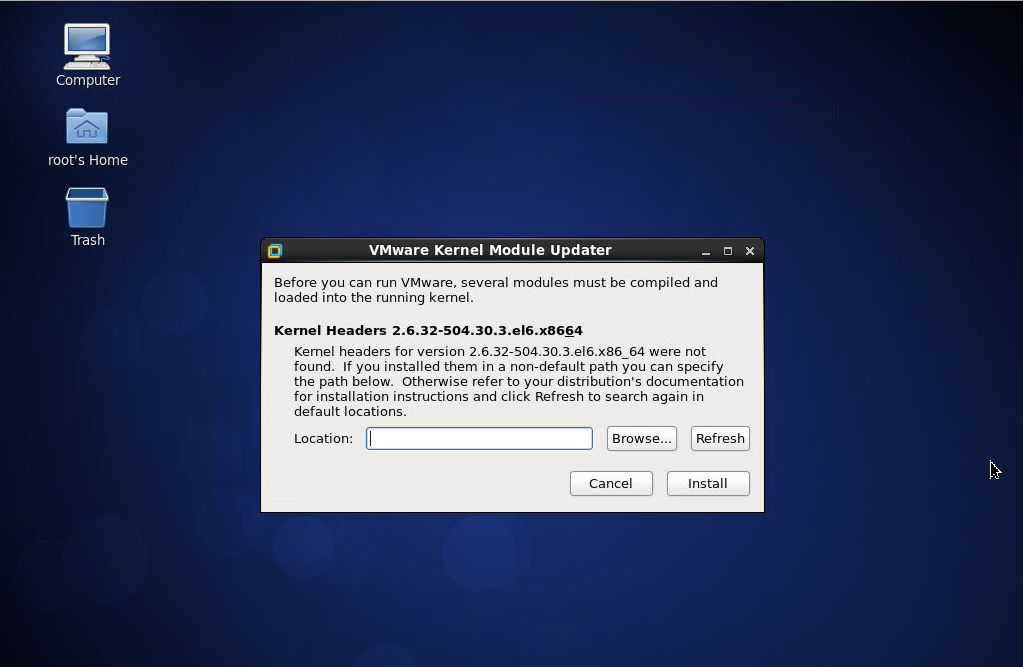Image resolution: width=1023 pixels, height=667 pixels.
Task: Close the VMware Kernel Module Updater dialog
Action: (x=750, y=251)
